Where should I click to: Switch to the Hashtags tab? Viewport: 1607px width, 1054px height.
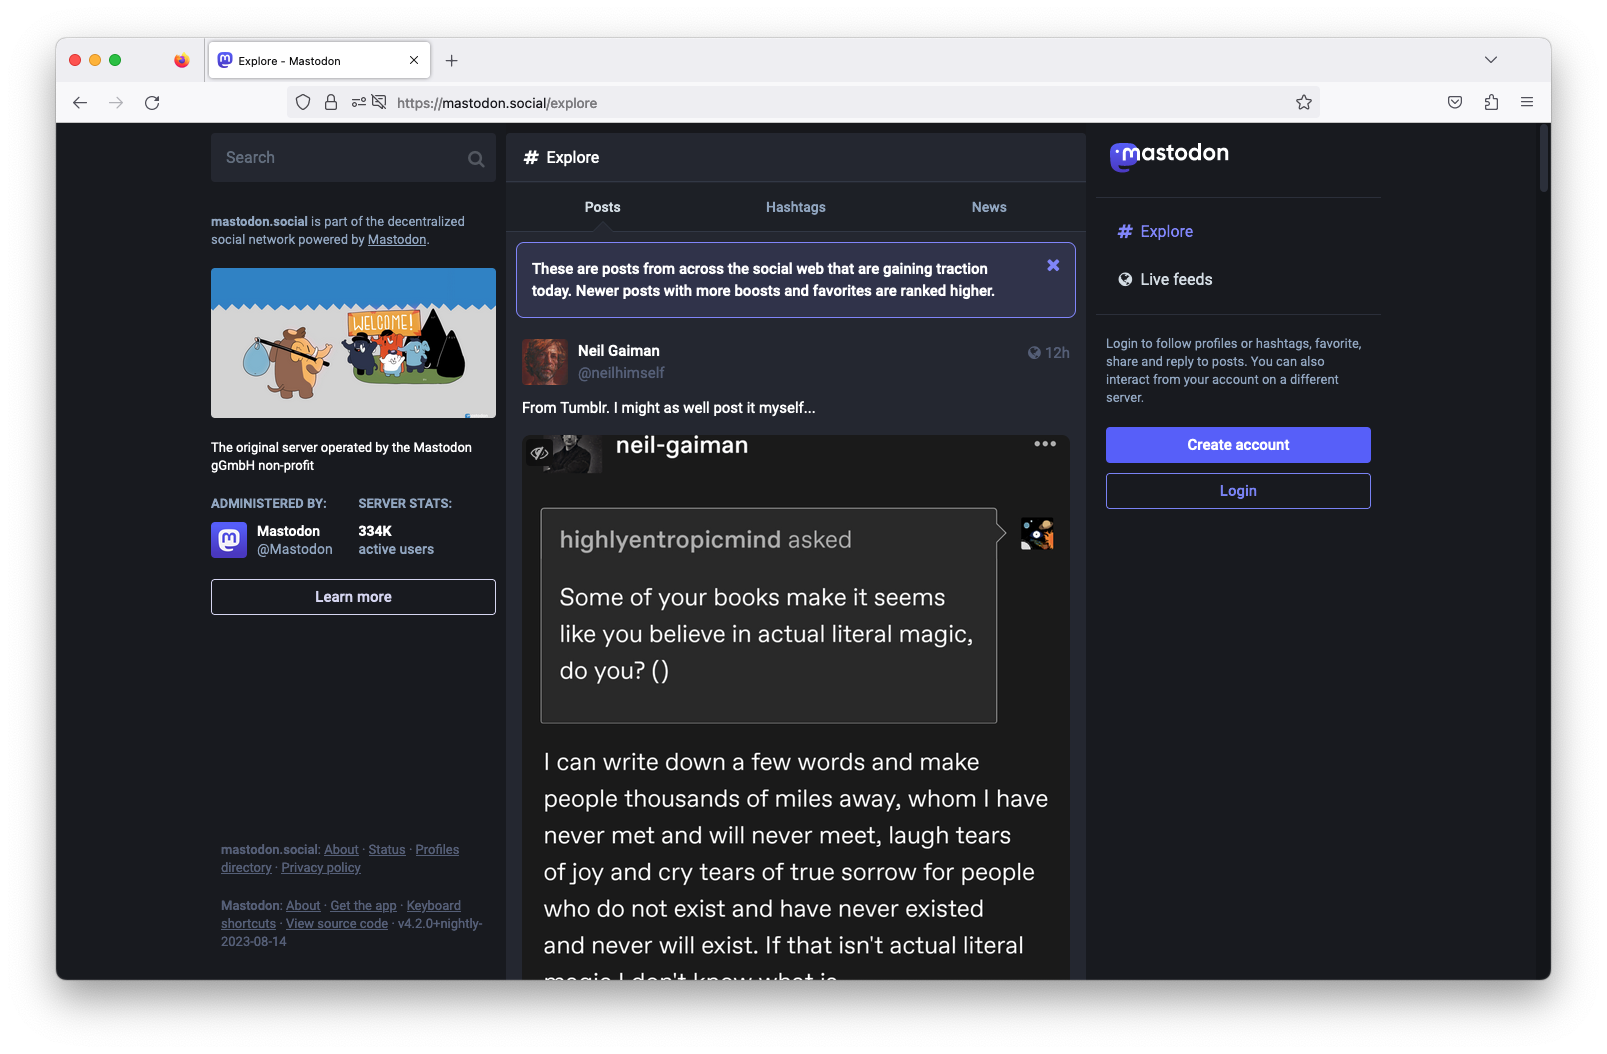click(796, 207)
